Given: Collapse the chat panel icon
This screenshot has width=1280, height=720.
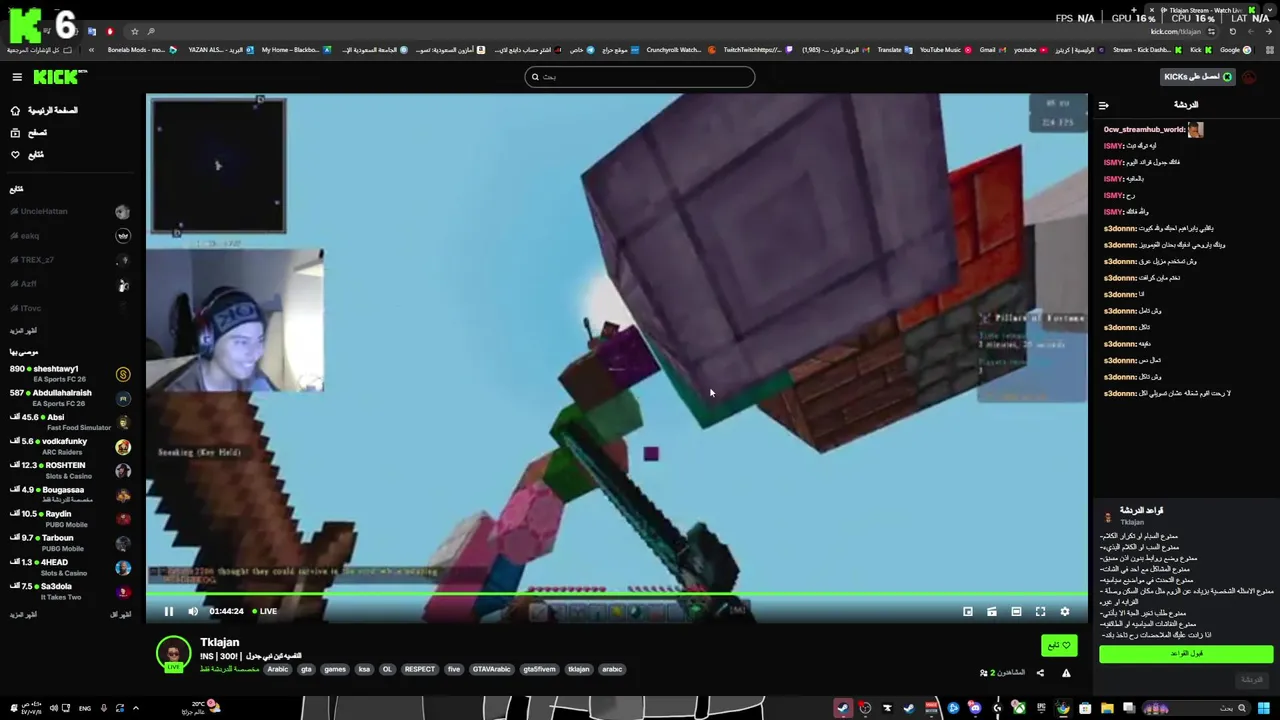Looking at the screenshot, I should point(1104,105).
